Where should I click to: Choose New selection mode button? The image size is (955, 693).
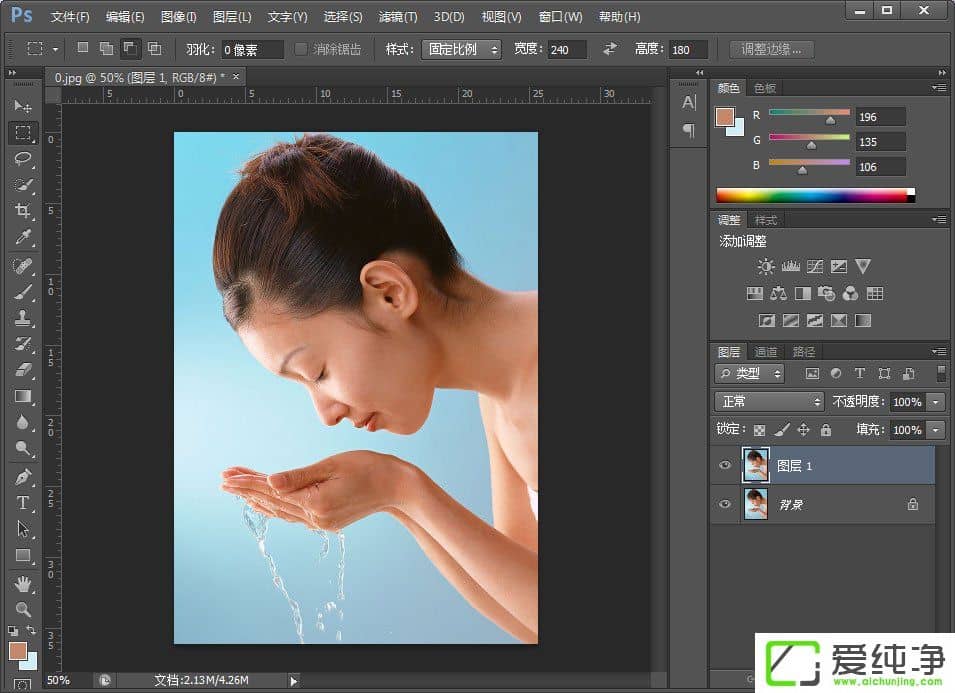pos(83,48)
